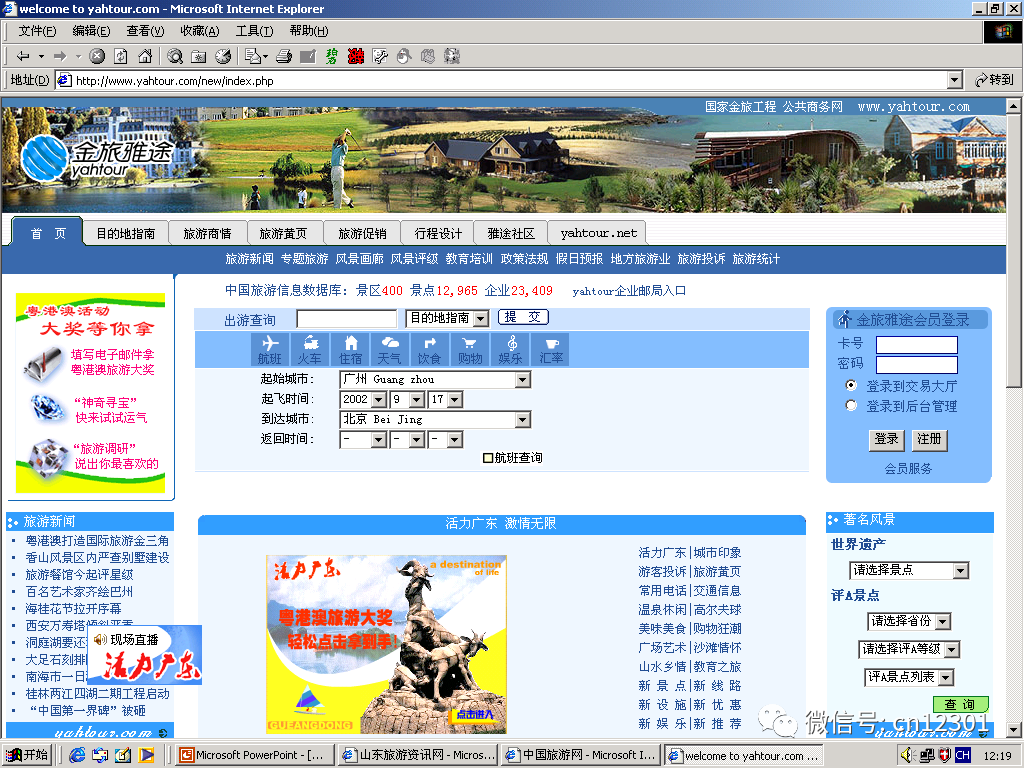Open the 收藏(A) menu

200,31
